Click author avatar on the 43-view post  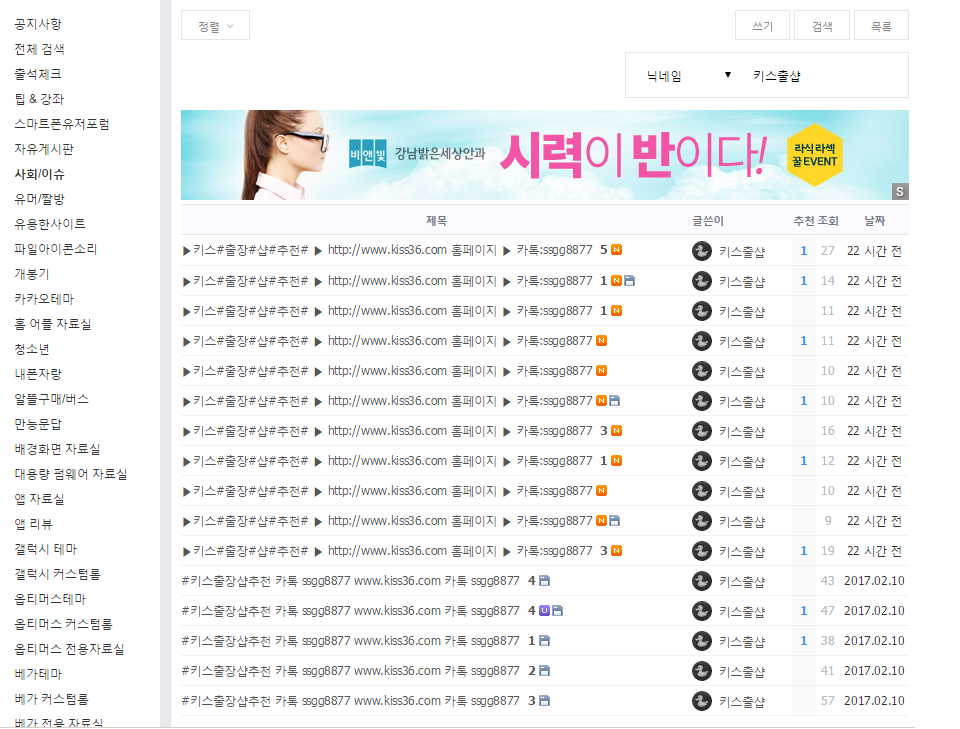[x=702, y=581]
